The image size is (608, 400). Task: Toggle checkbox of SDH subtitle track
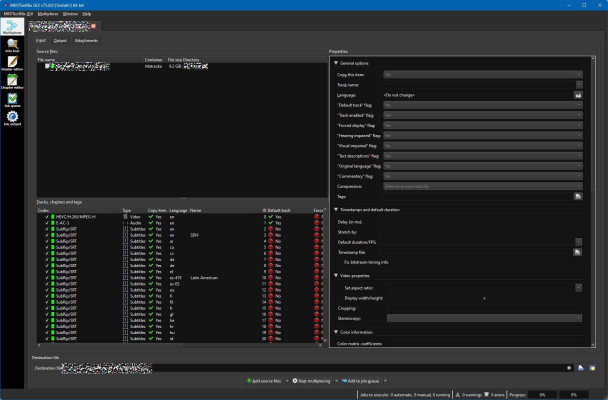pos(47,235)
